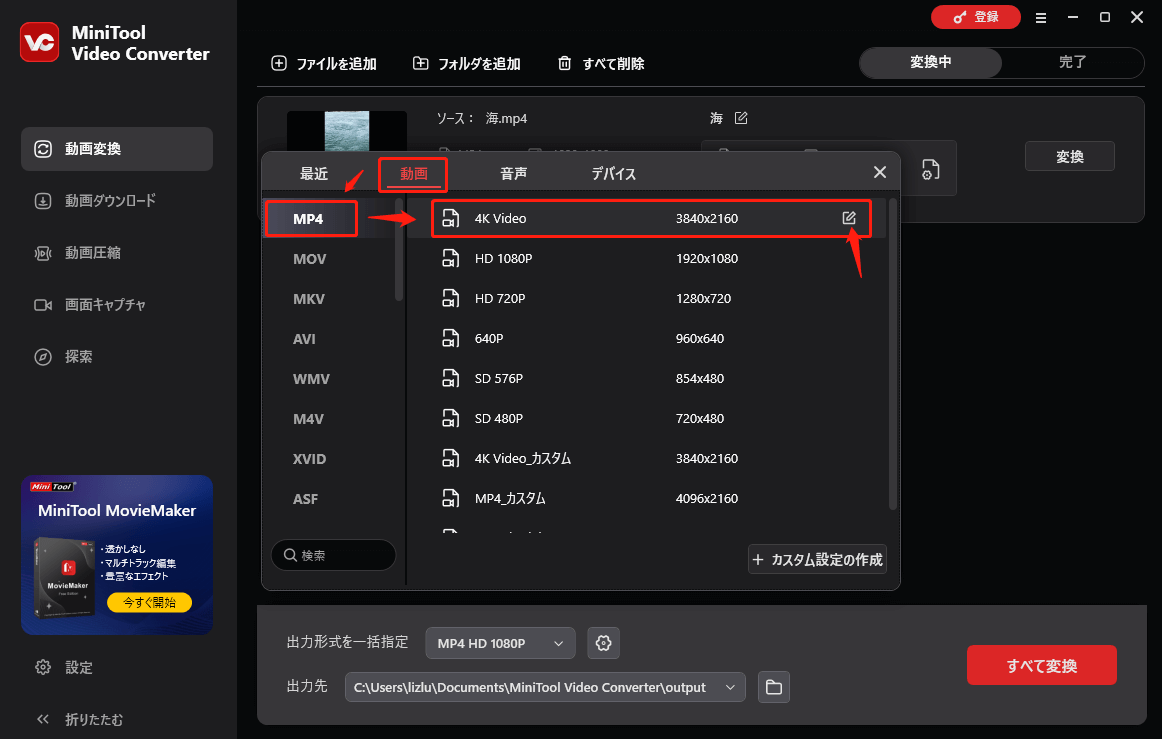Switch to the 完了 tab
This screenshot has width=1162, height=739.
click(x=1072, y=62)
